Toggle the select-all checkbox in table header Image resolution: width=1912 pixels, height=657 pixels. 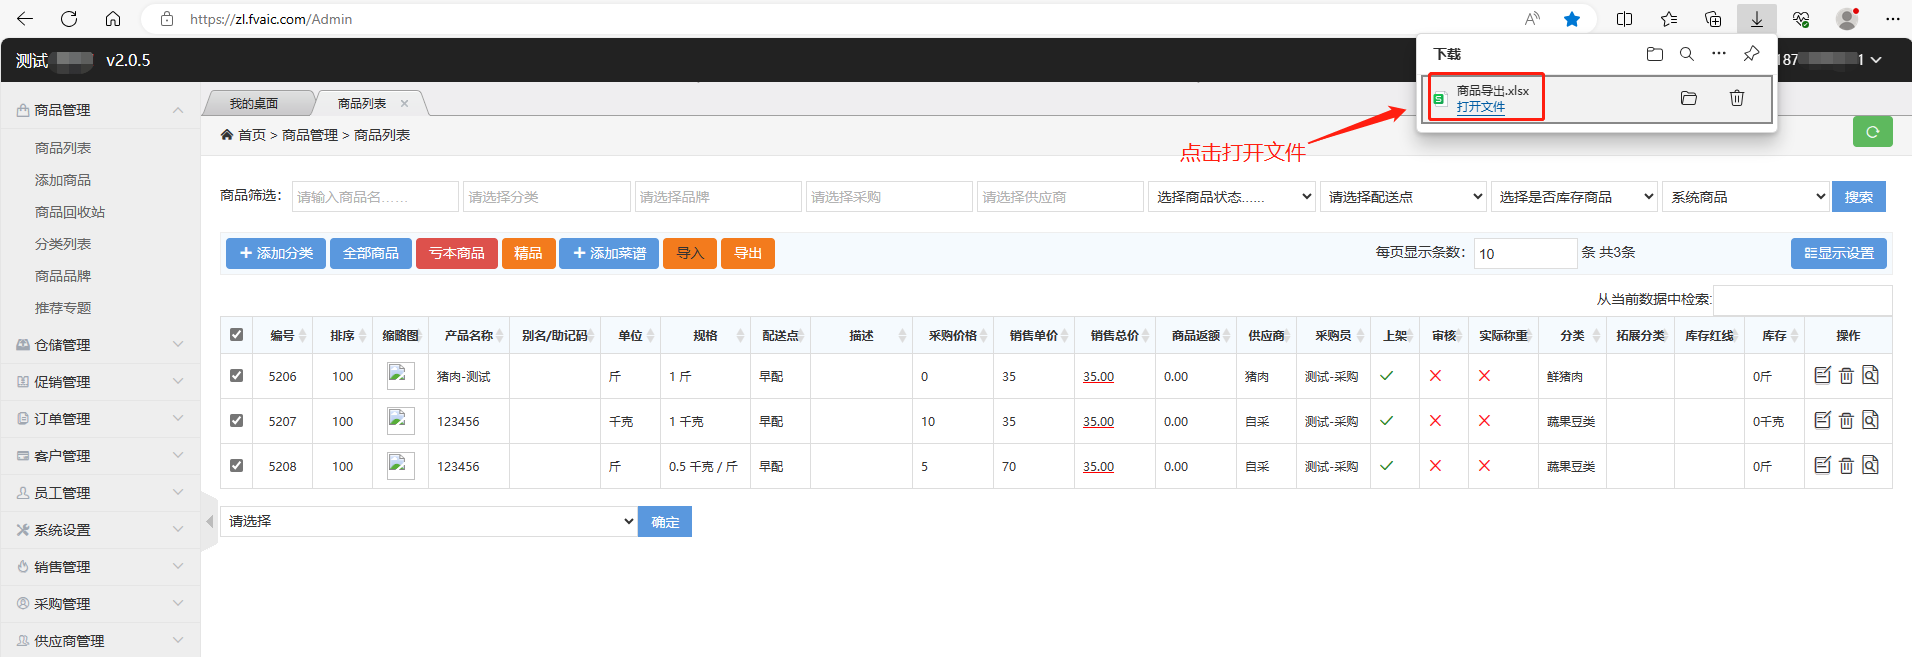coord(237,335)
